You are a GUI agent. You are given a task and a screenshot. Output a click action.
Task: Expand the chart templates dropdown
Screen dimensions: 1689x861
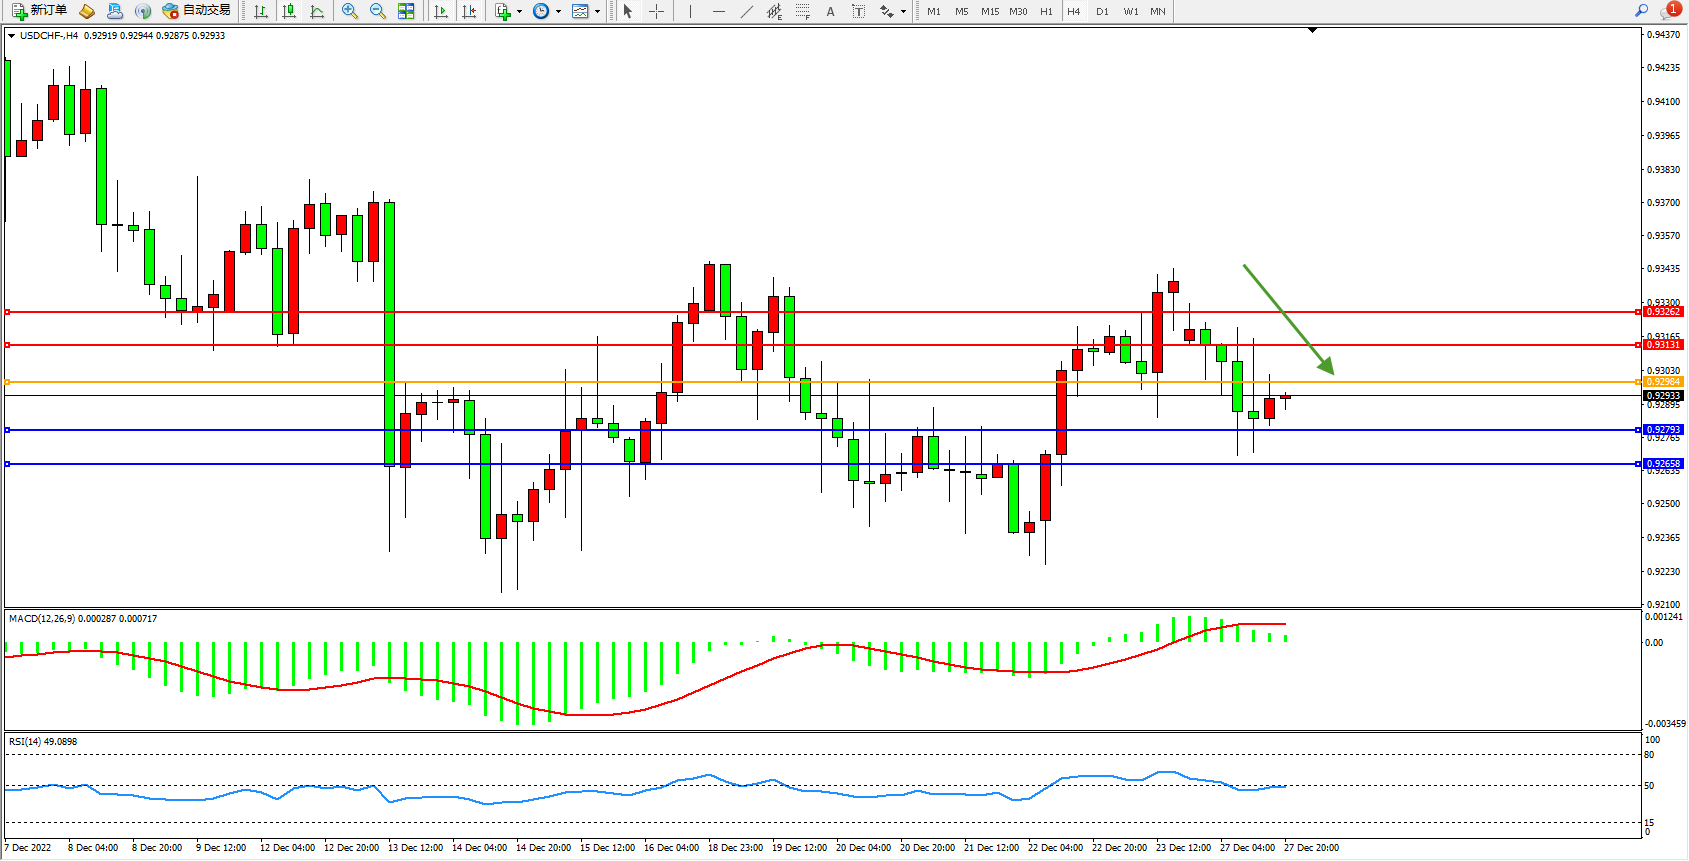pos(597,12)
